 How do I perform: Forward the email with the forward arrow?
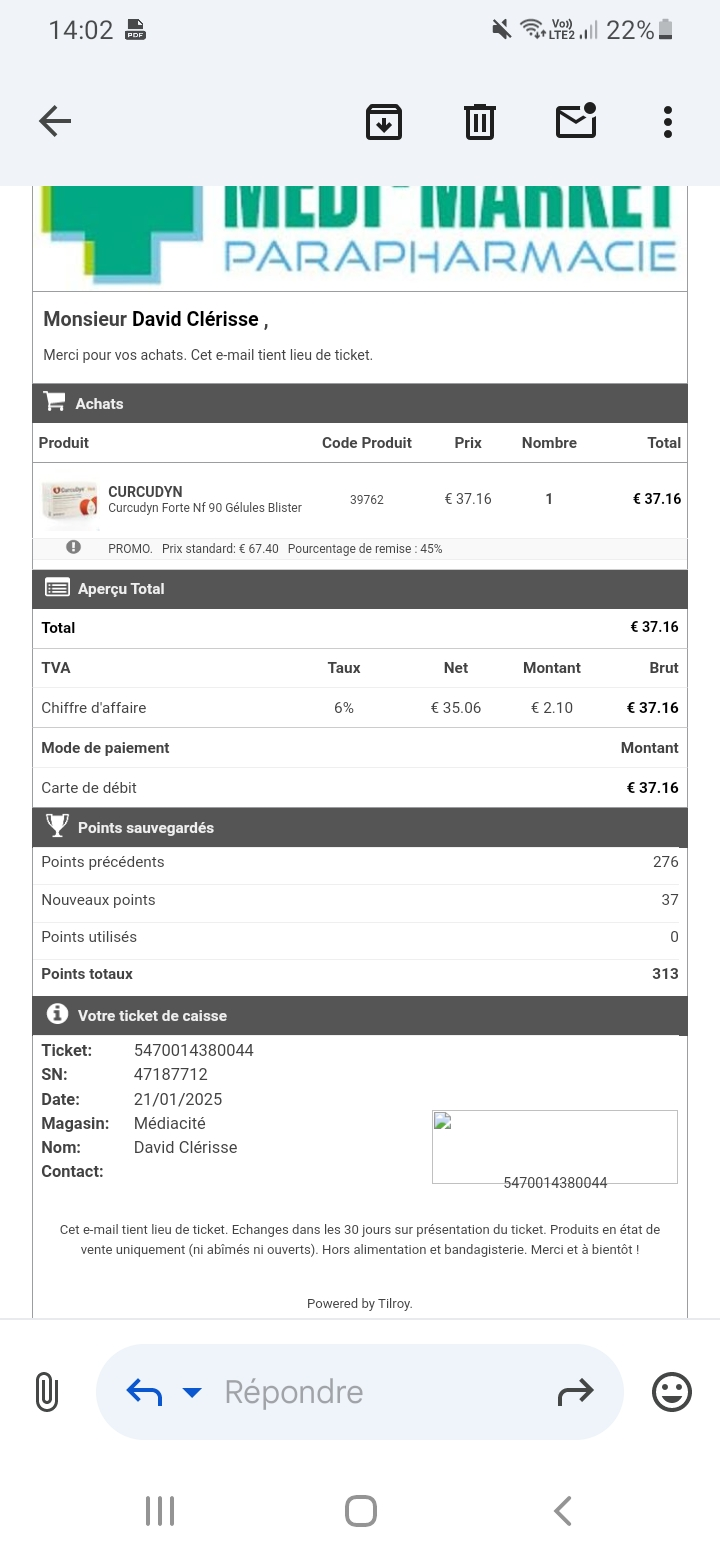(575, 1392)
